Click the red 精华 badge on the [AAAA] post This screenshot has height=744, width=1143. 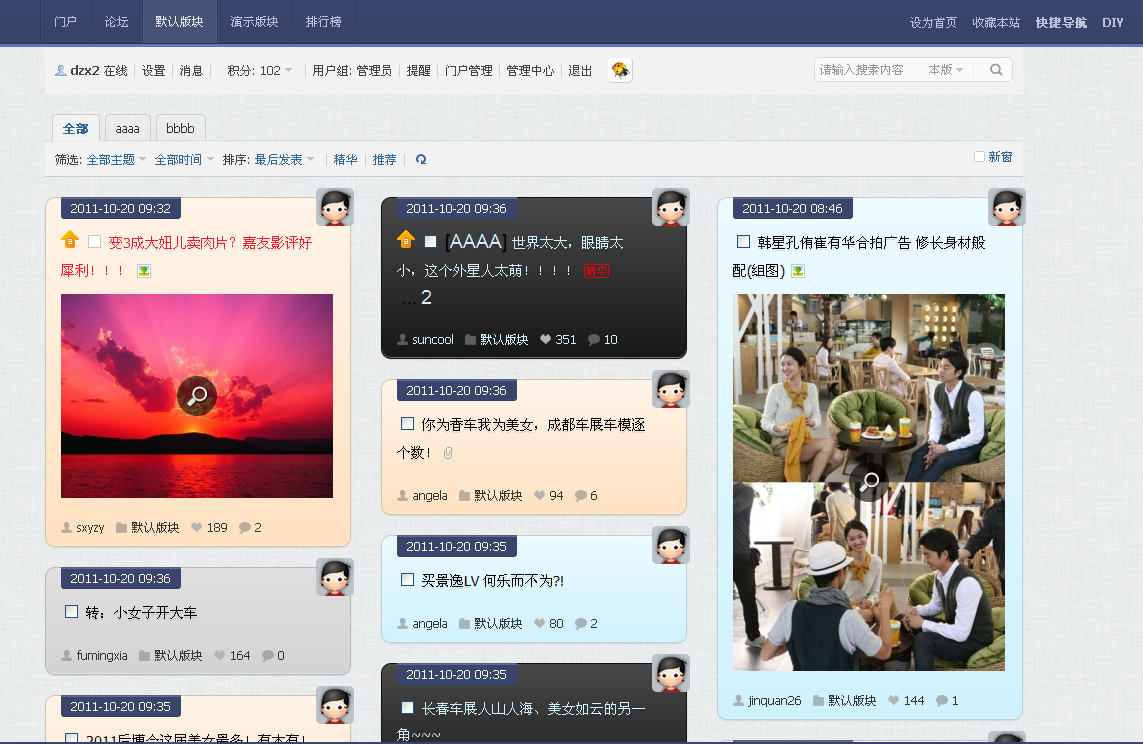[596, 271]
